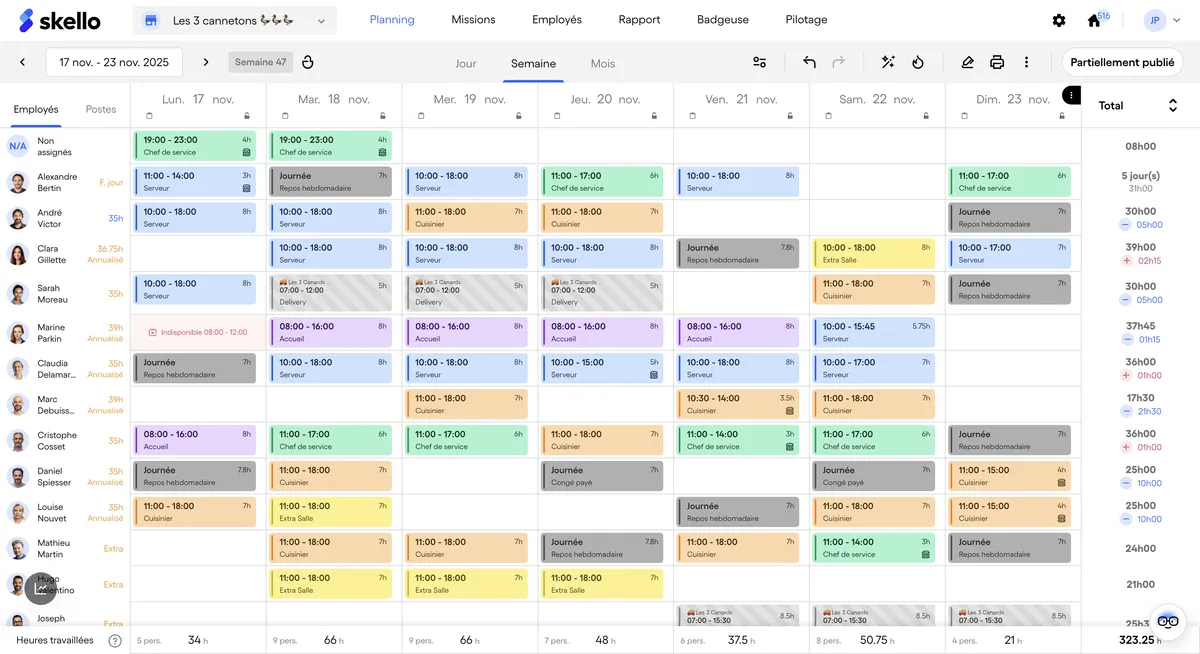Open the Badgeuse section
Viewport: 1200px width, 654px height.
click(722, 19)
